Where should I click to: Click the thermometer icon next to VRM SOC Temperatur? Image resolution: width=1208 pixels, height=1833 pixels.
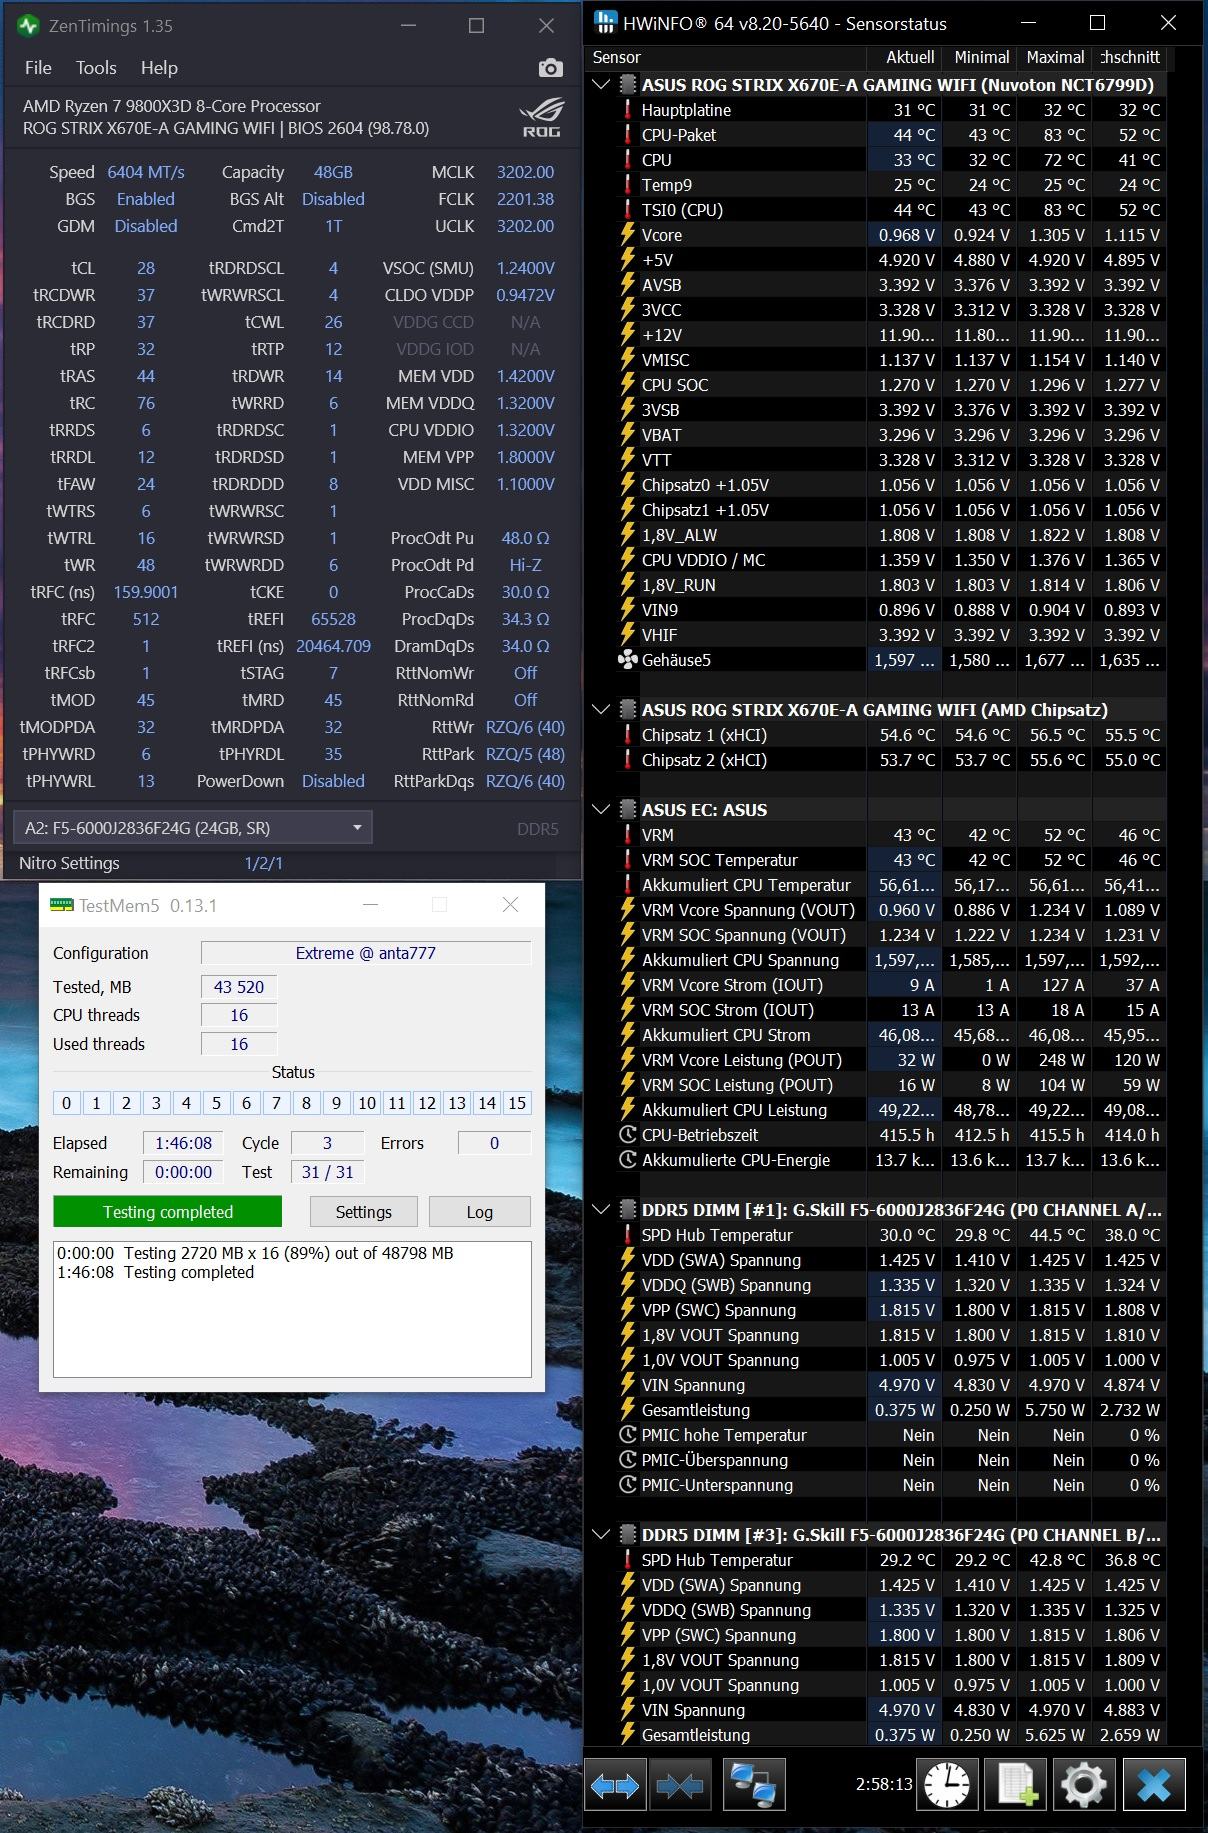pyautogui.click(x=628, y=860)
